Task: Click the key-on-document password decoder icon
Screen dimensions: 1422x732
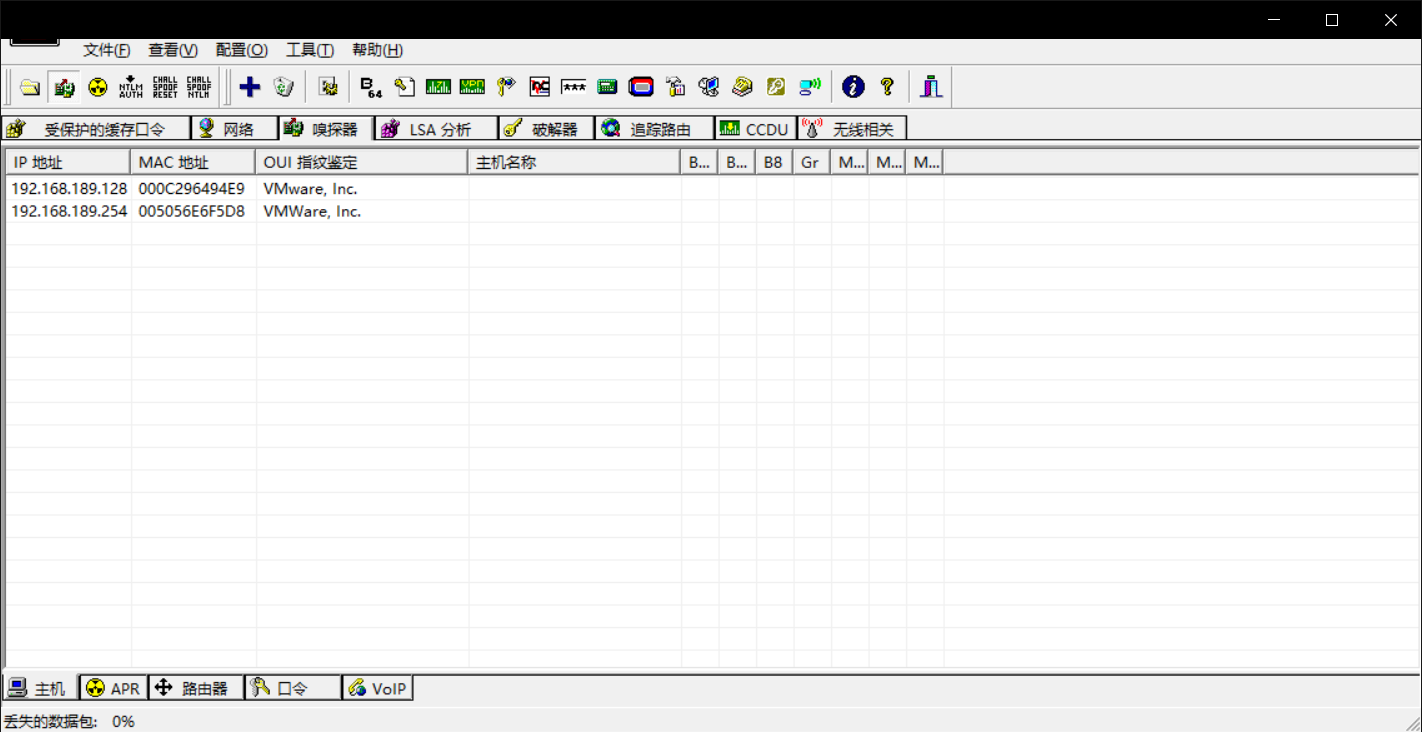Action: pyautogui.click(x=404, y=87)
